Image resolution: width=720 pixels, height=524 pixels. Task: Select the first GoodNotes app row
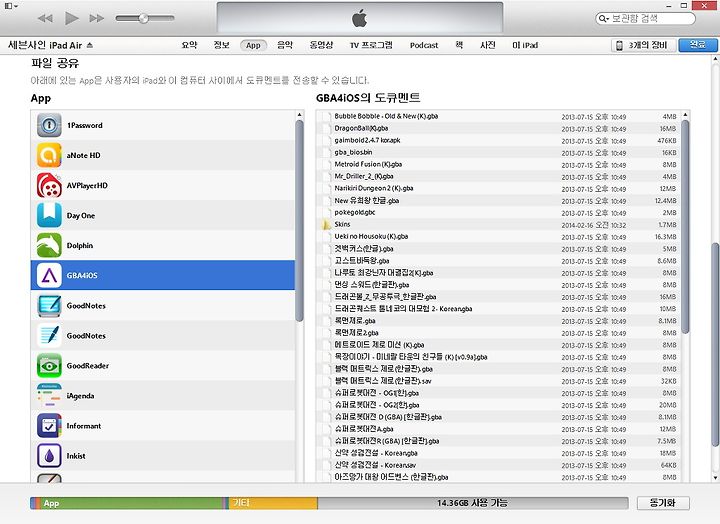(163, 305)
